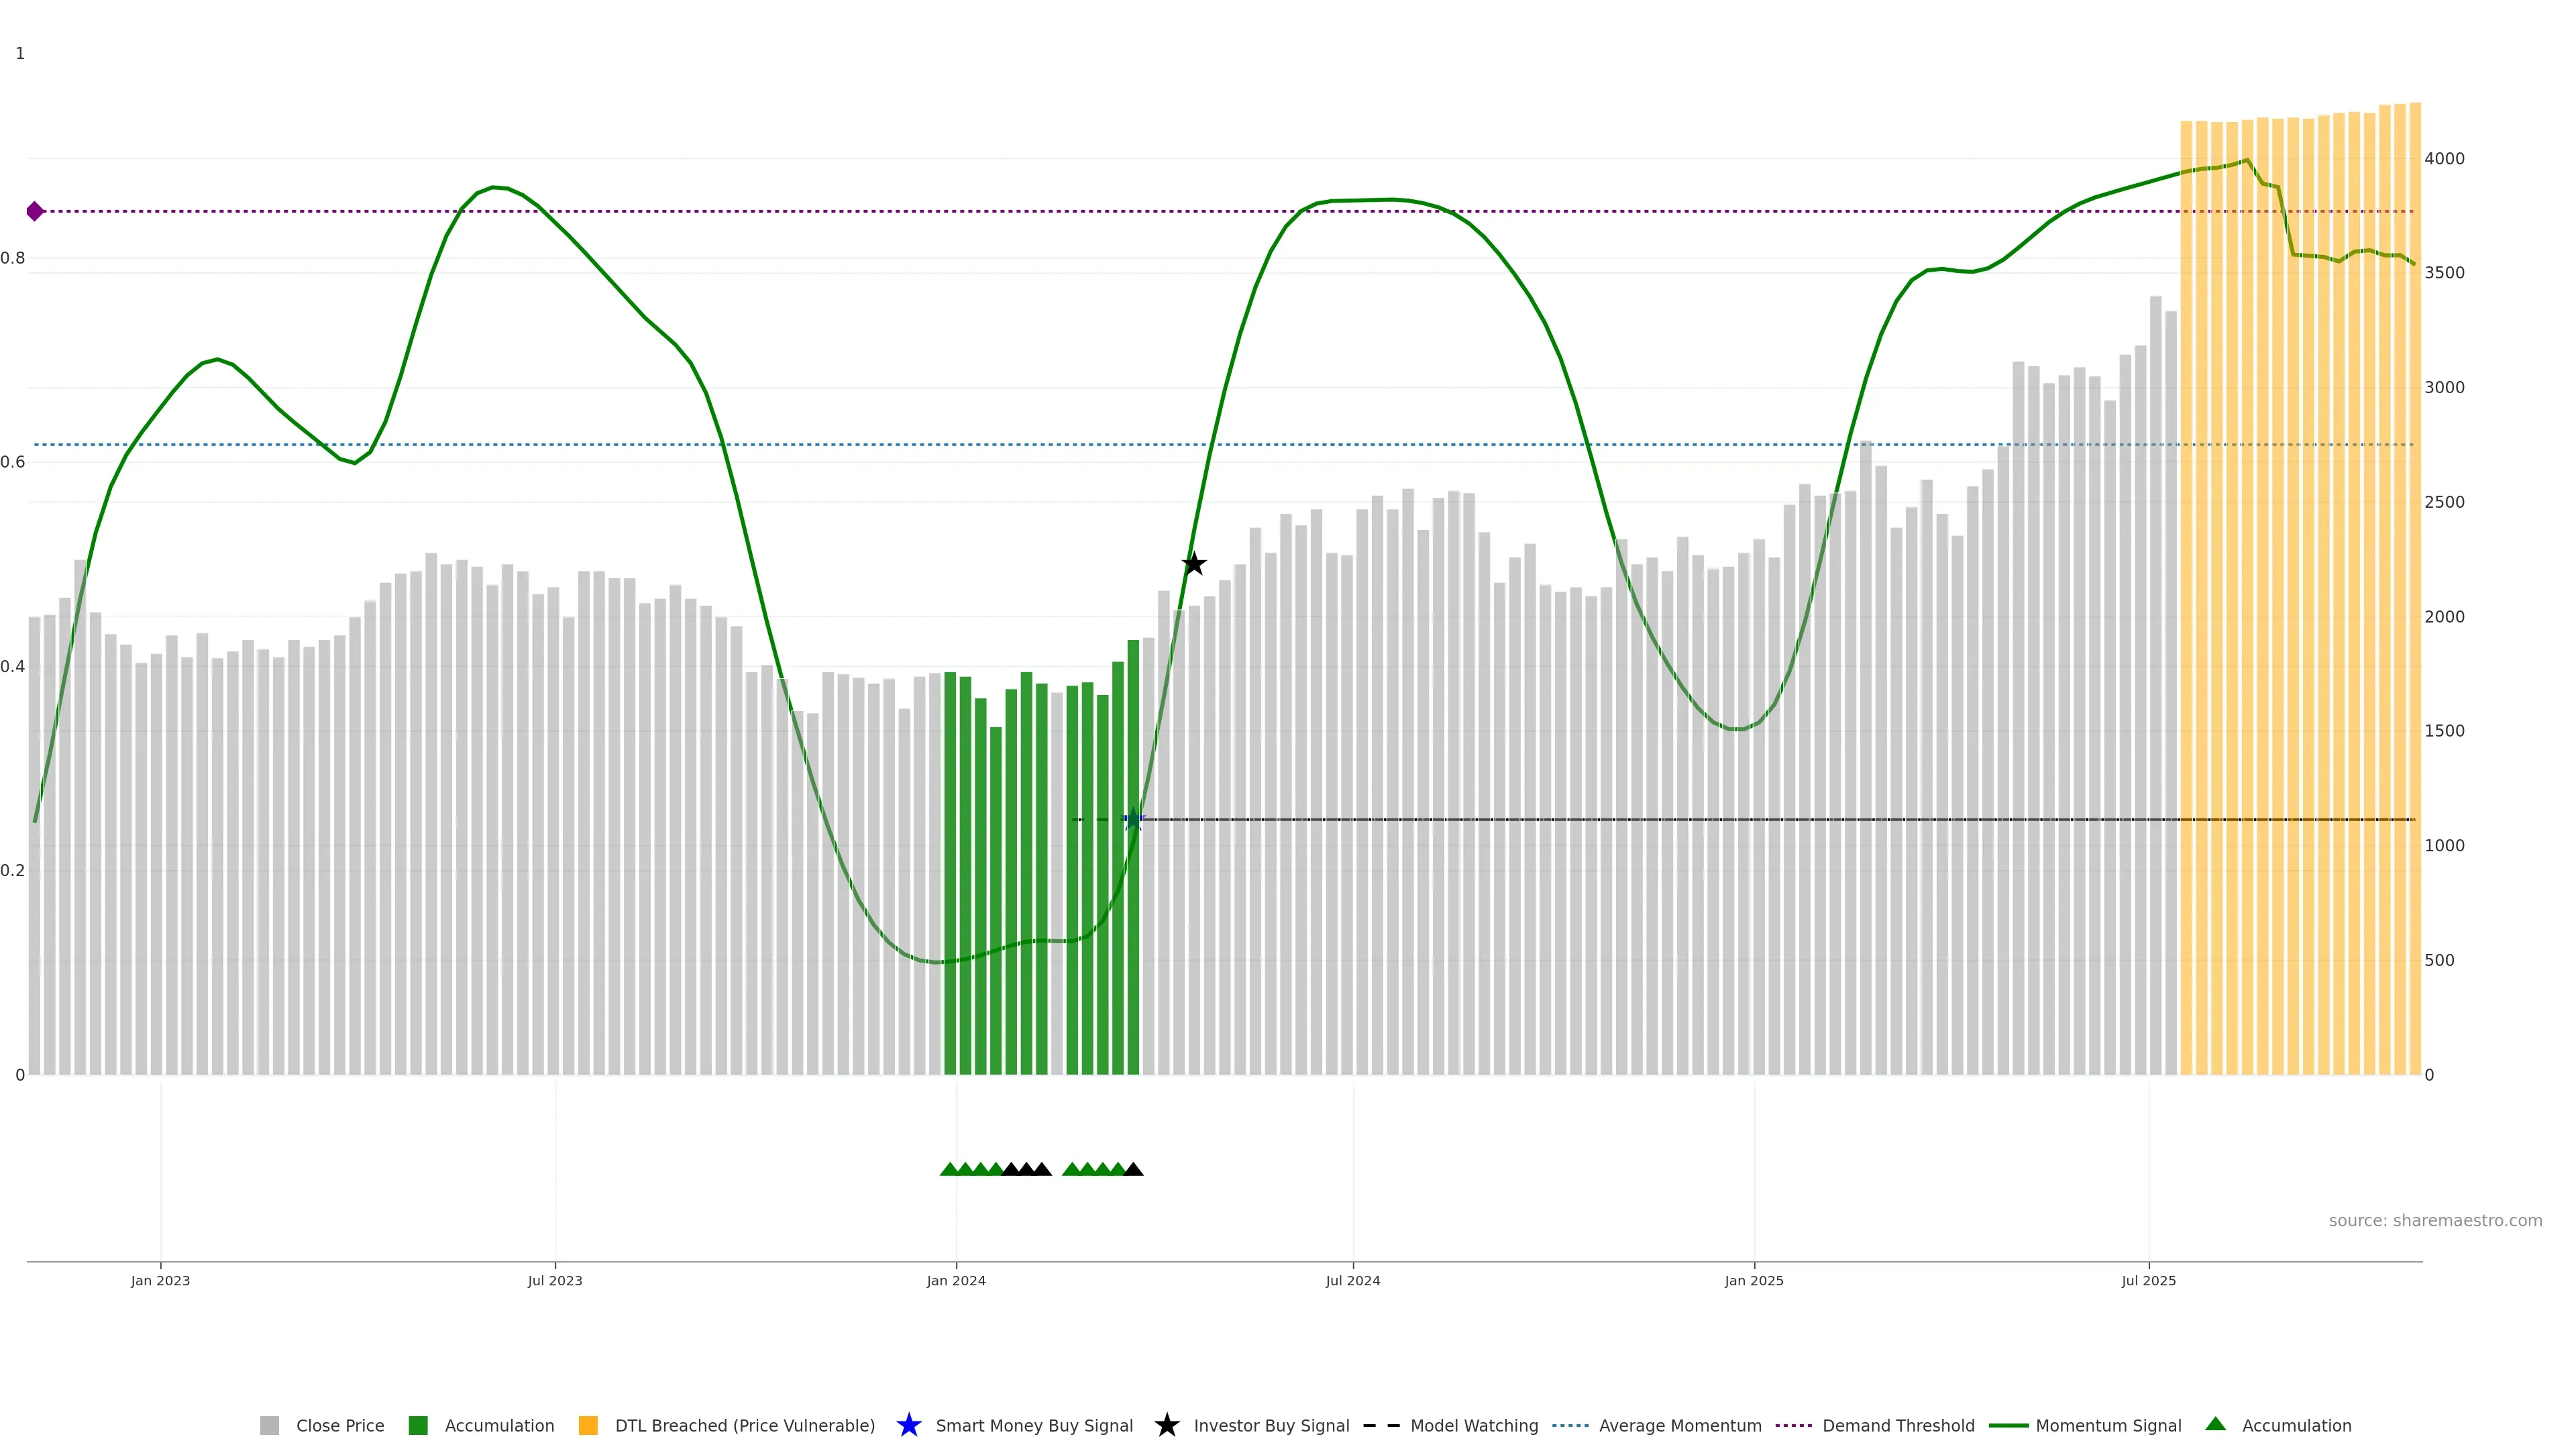Click the black star icon in legend

pos(1166,1425)
